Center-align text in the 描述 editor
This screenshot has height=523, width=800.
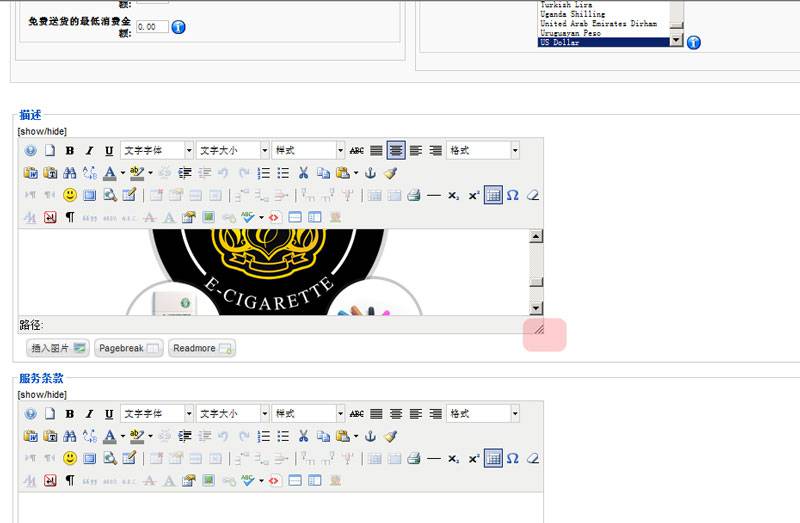pyautogui.click(x=396, y=150)
